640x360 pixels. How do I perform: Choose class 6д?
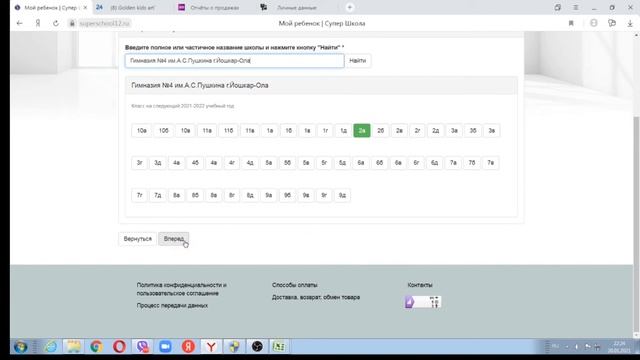[x=434, y=163]
